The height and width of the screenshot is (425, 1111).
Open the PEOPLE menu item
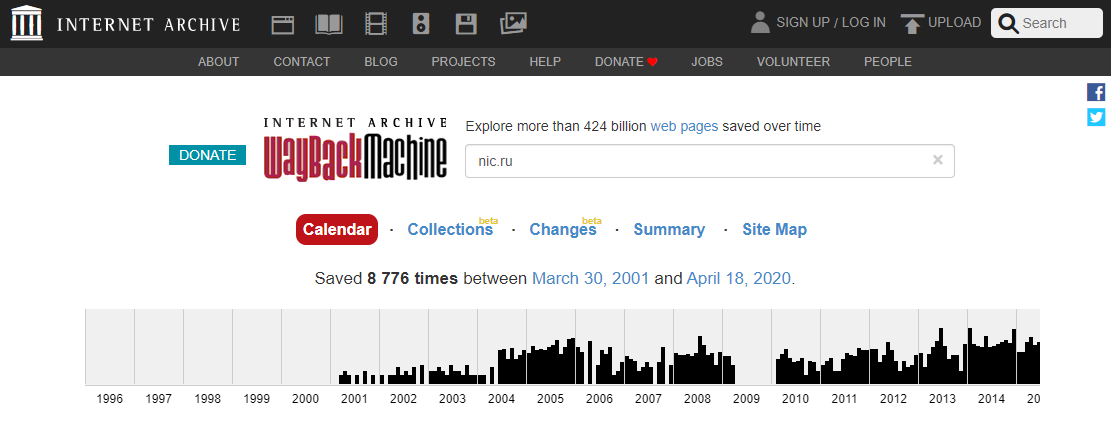click(888, 62)
